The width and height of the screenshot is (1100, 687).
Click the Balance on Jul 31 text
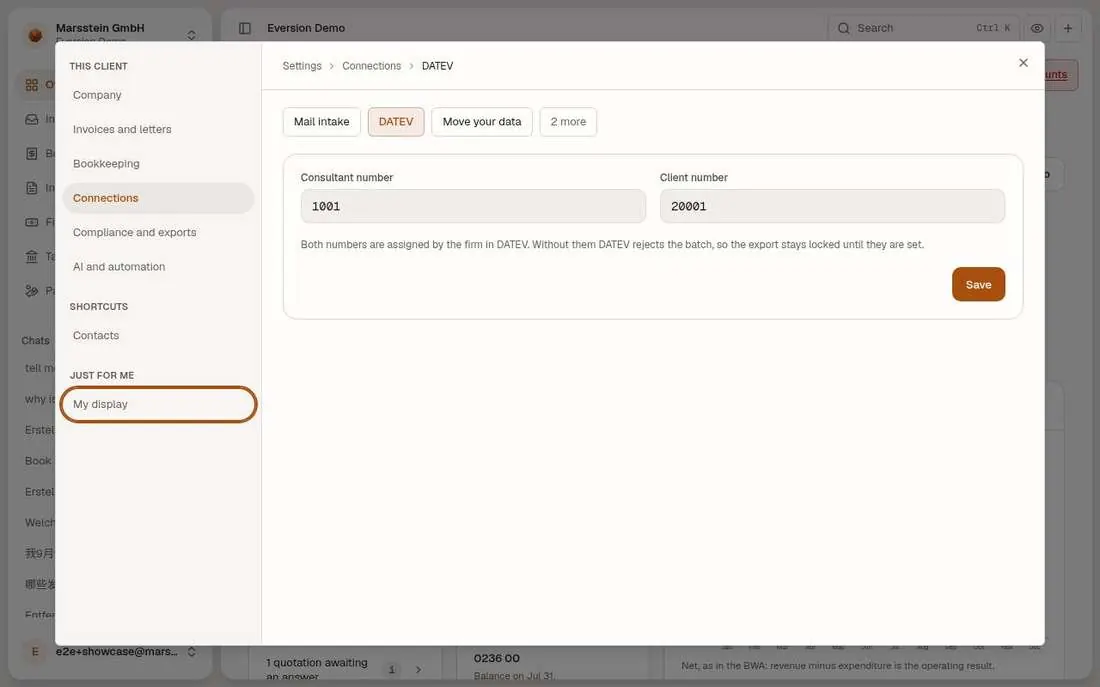pyautogui.click(x=514, y=676)
